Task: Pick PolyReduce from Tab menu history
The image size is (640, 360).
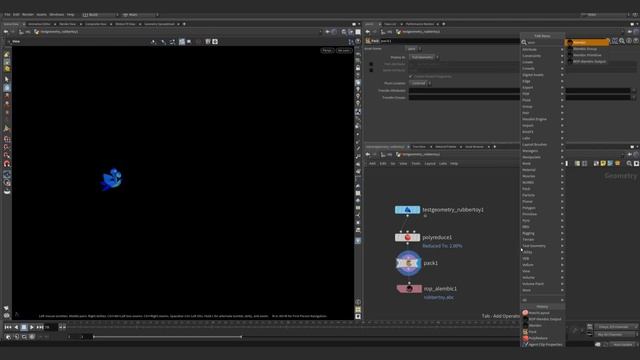Action: (542, 338)
